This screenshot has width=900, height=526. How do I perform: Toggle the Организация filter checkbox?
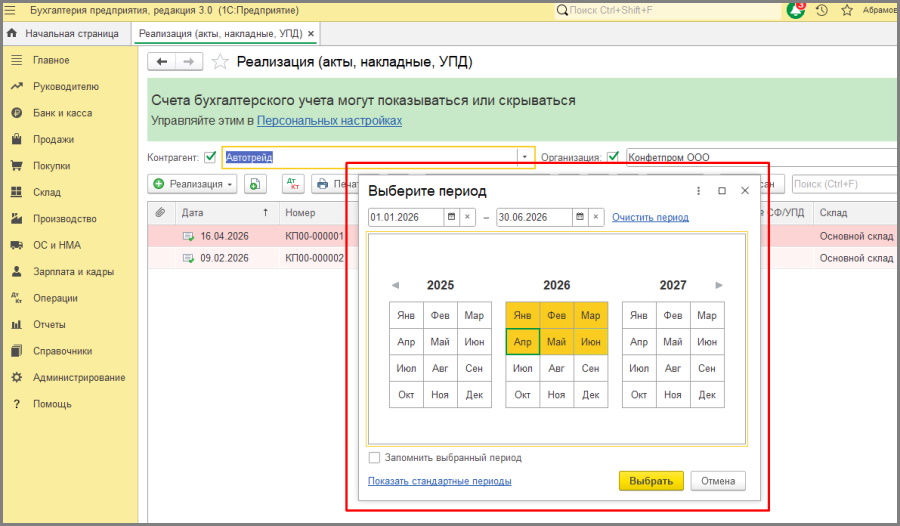613,157
